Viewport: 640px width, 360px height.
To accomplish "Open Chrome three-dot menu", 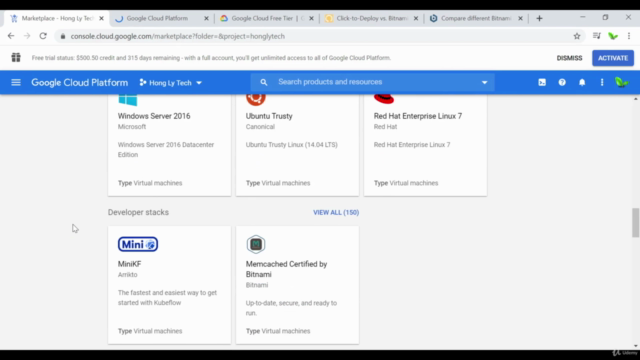I will [x=629, y=36].
